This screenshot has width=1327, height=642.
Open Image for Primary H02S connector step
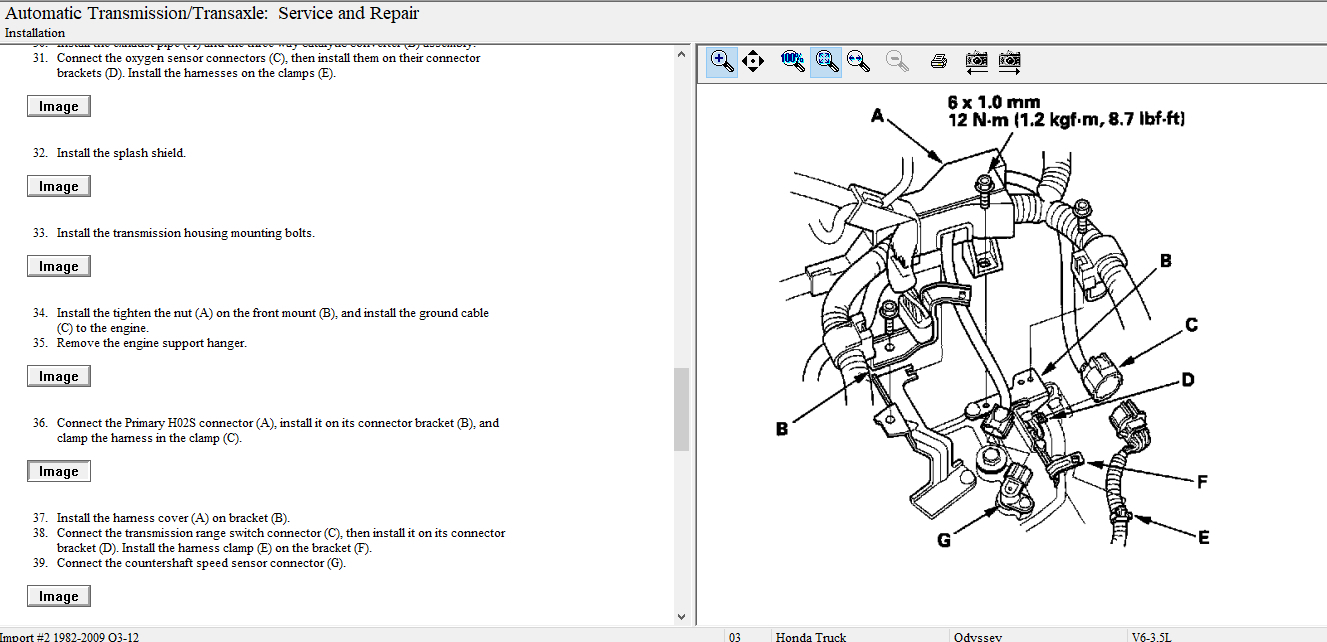[59, 471]
